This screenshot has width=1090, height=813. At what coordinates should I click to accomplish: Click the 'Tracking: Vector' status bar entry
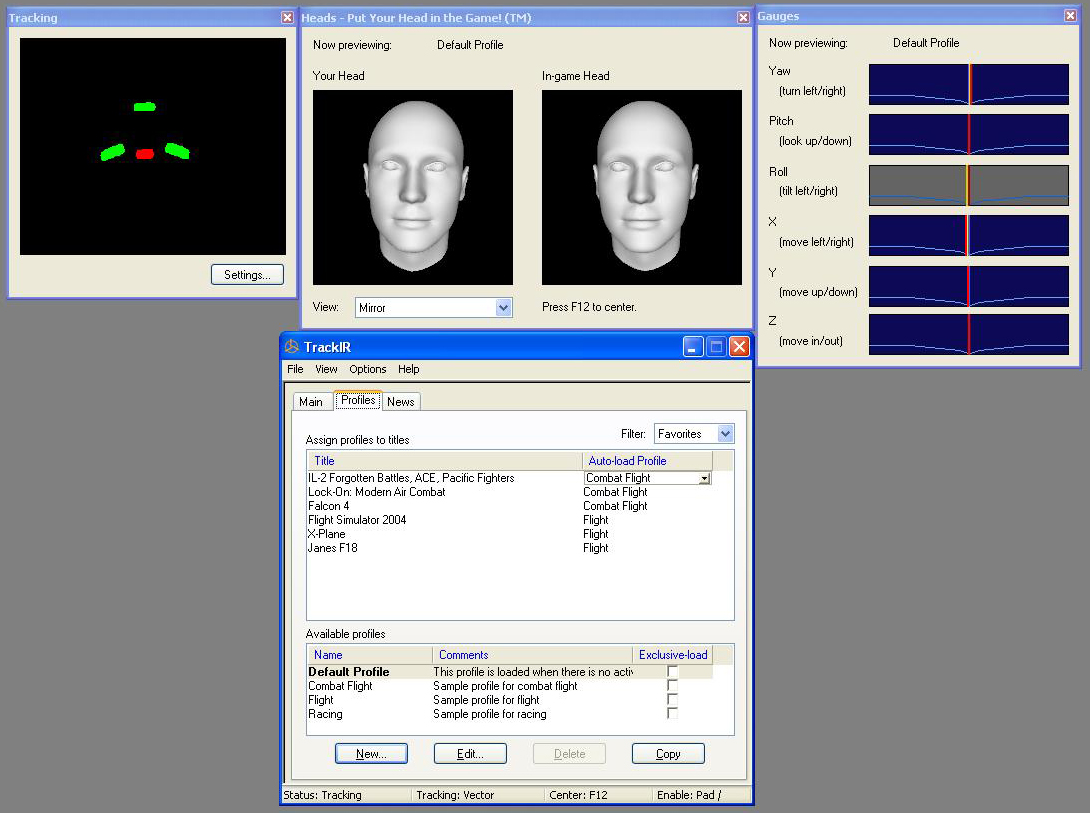(x=455, y=795)
